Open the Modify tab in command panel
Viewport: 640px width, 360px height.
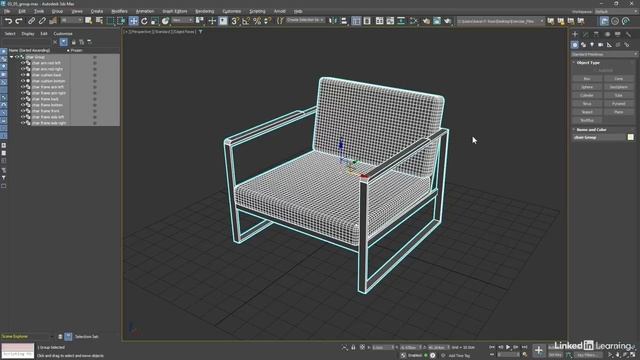(586, 34)
